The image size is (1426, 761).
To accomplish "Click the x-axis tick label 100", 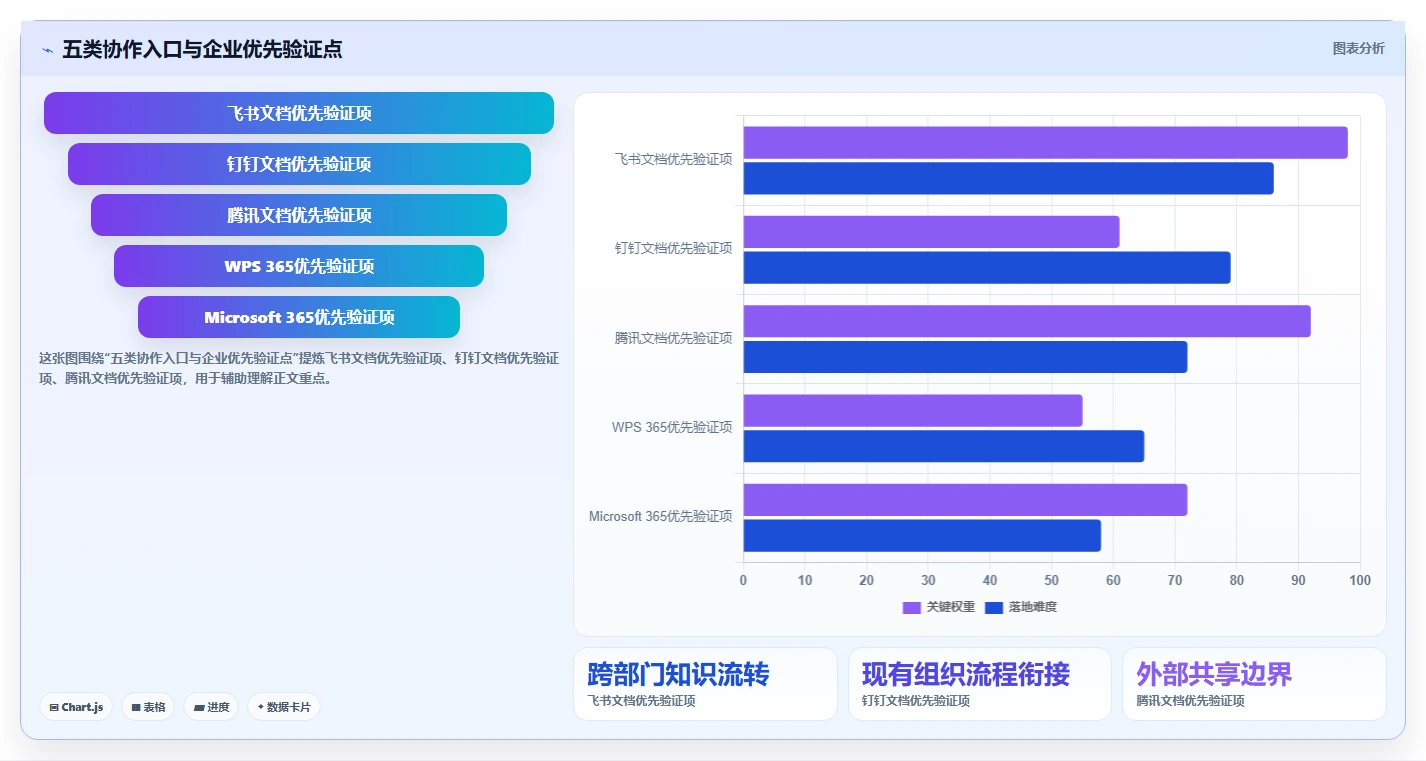I will 1360,580.
